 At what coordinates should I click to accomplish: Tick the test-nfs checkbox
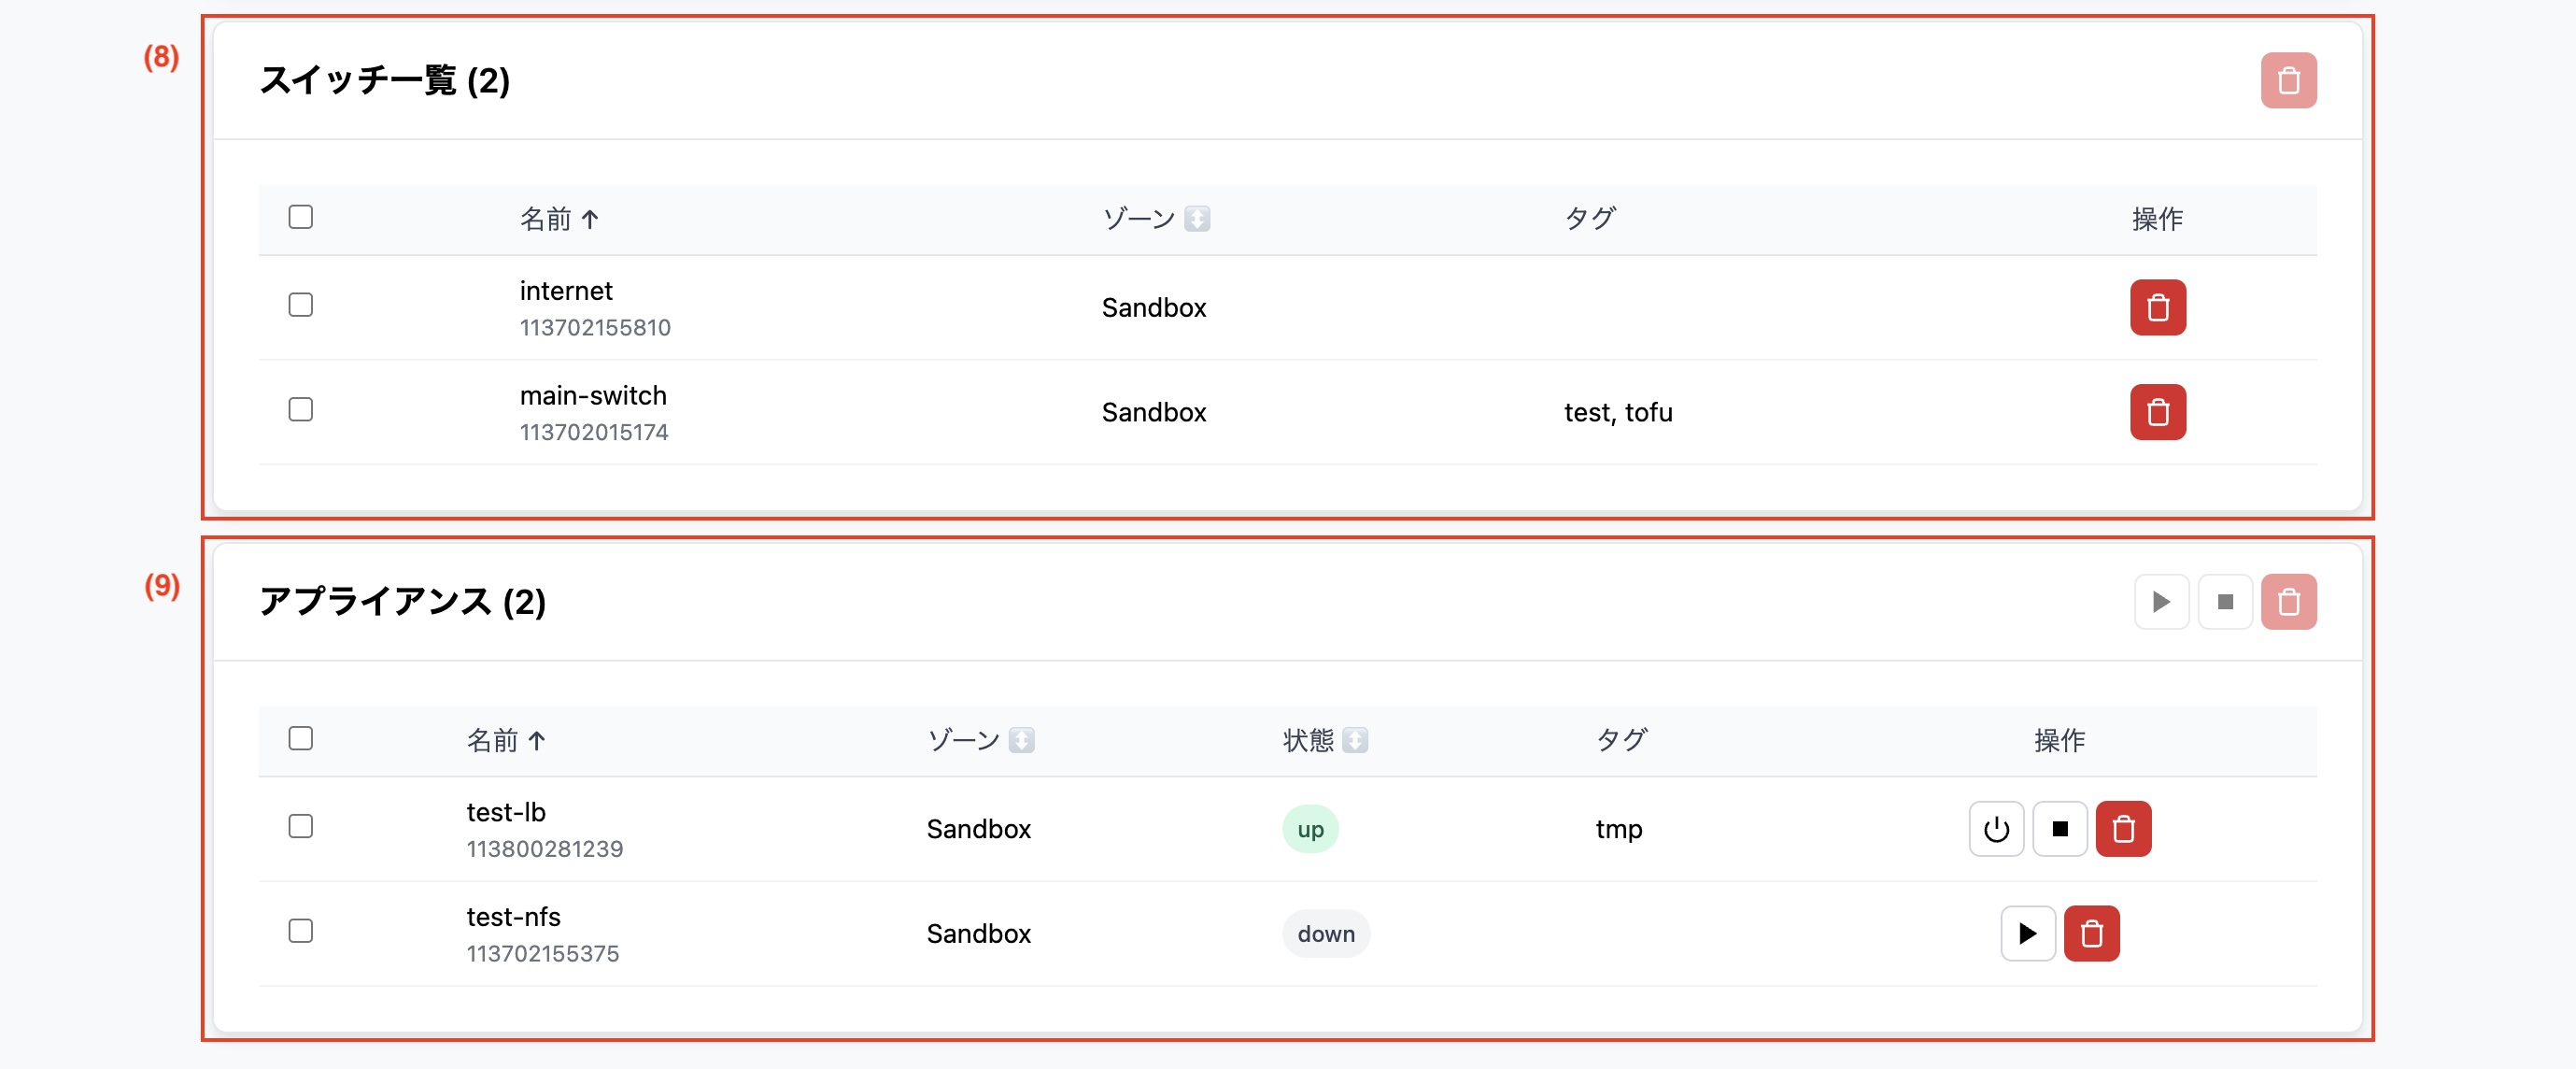(x=300, y=931)
